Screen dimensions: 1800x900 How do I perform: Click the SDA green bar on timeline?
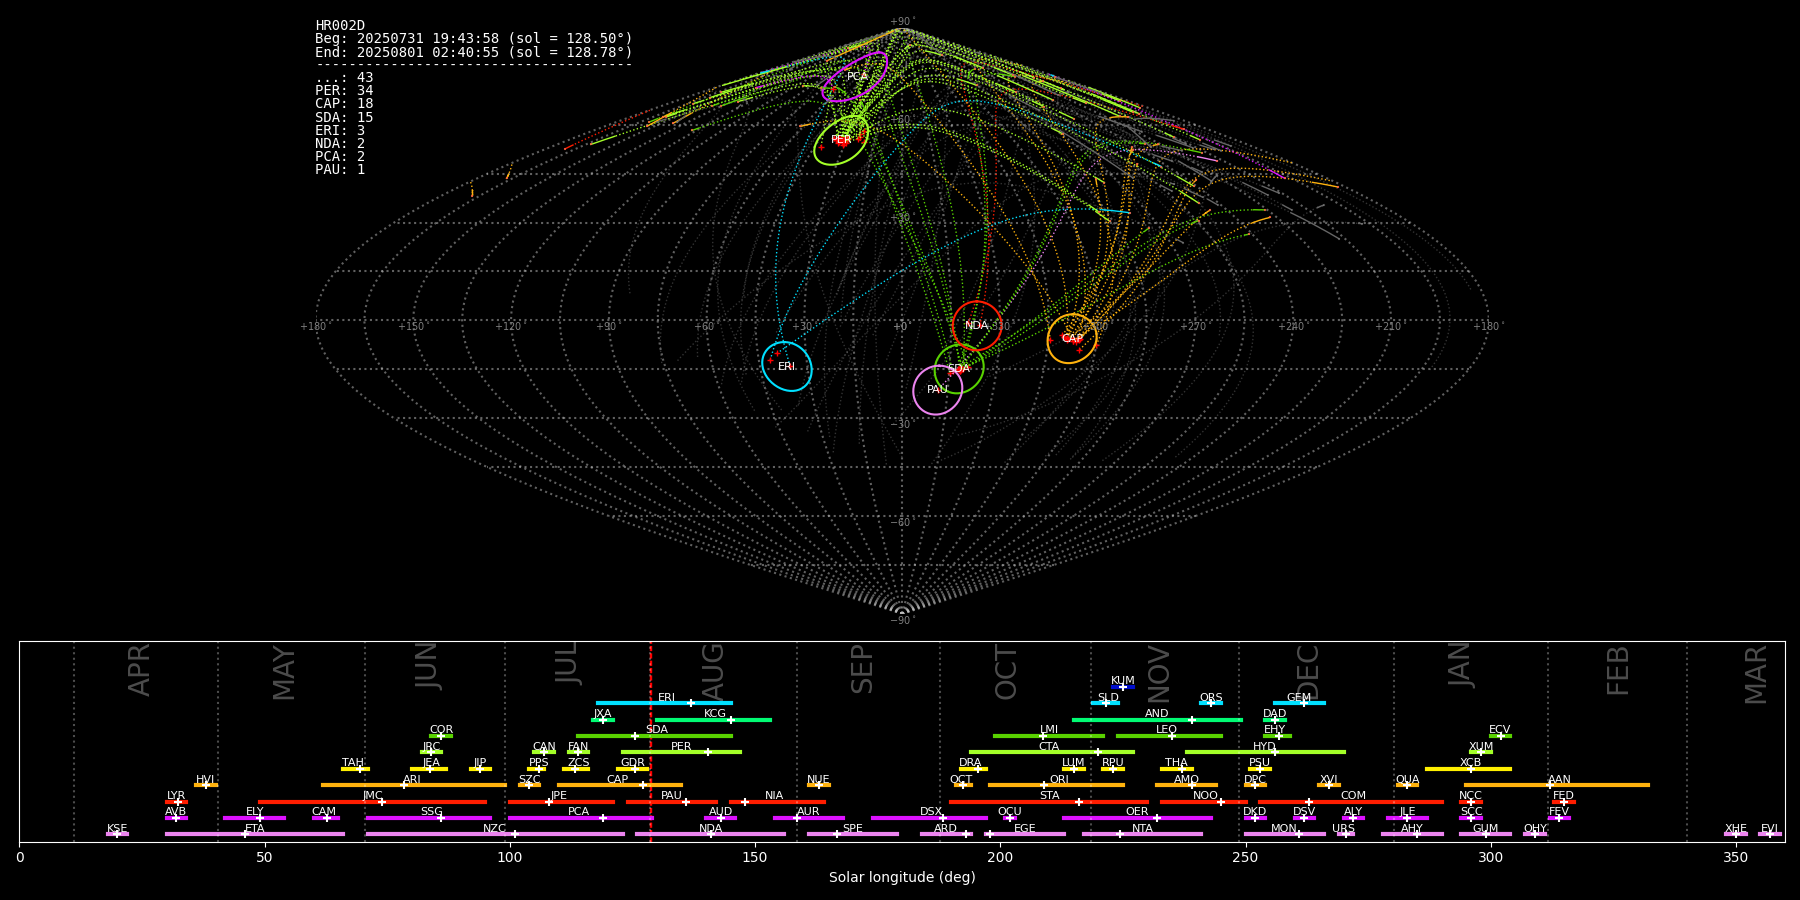[654, 736]
